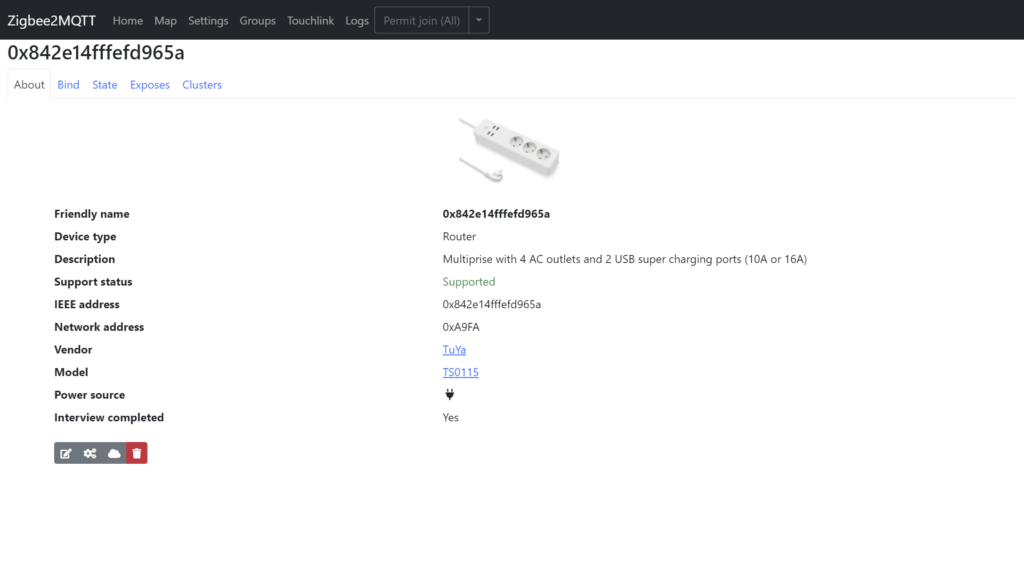Rename device using the edit icon

click(66, 453)
